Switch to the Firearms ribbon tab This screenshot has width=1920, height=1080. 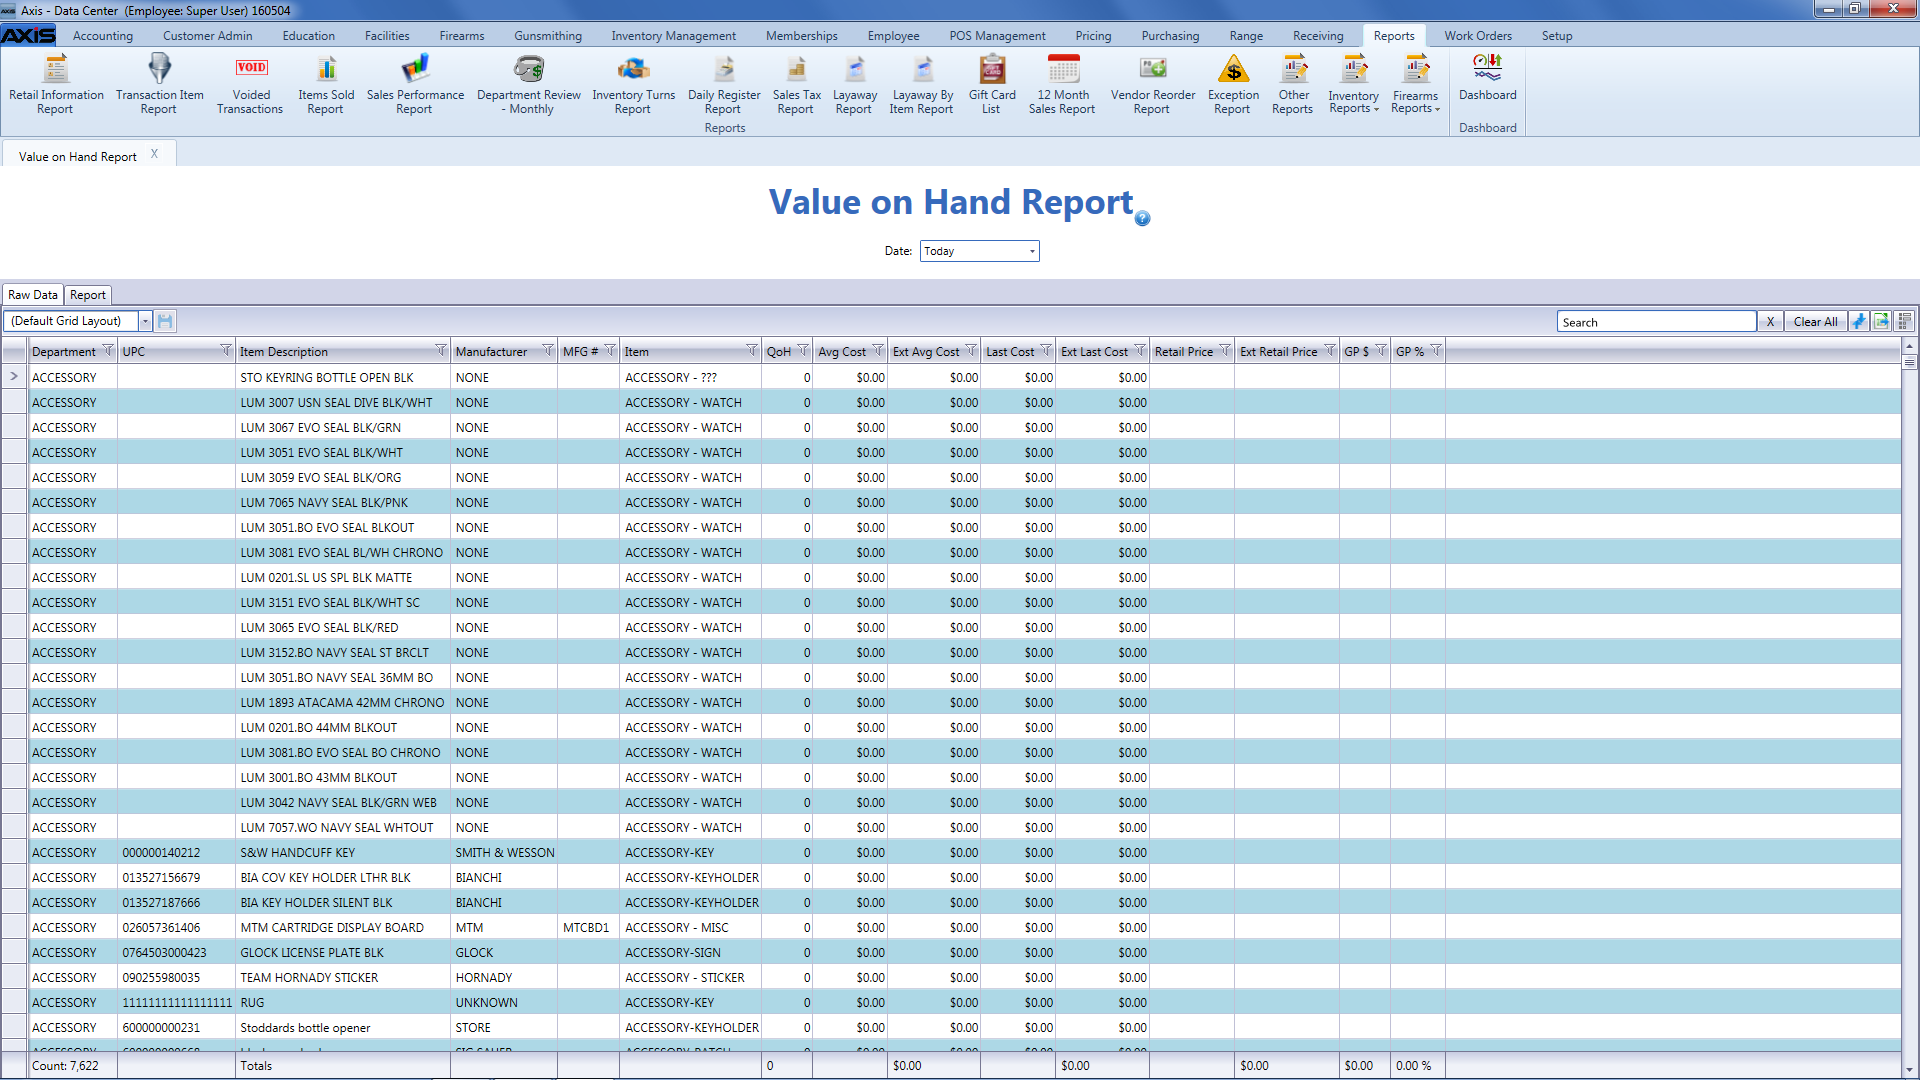tap(462, 36)
